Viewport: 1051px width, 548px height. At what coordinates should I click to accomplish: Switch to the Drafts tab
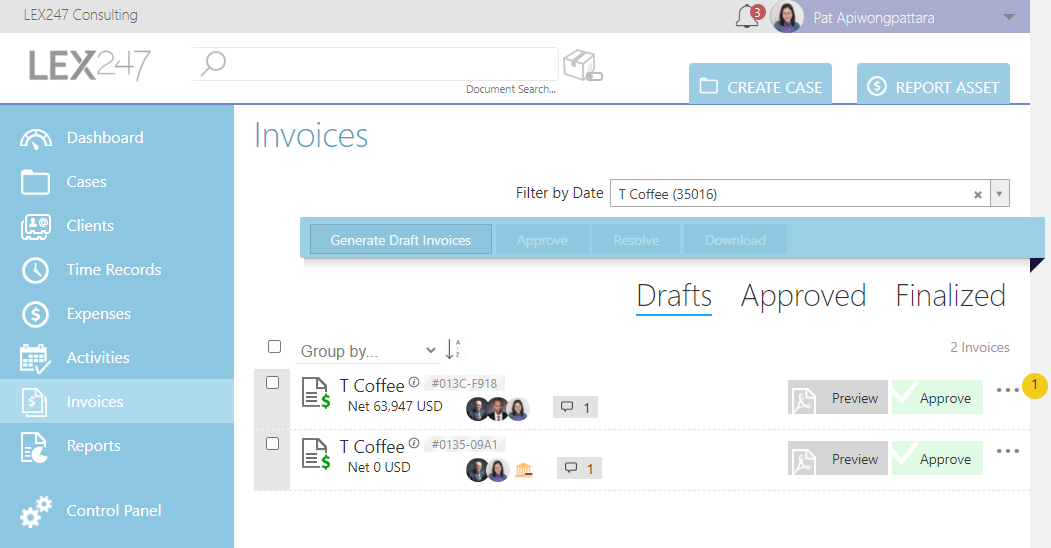tap(674, 296)
